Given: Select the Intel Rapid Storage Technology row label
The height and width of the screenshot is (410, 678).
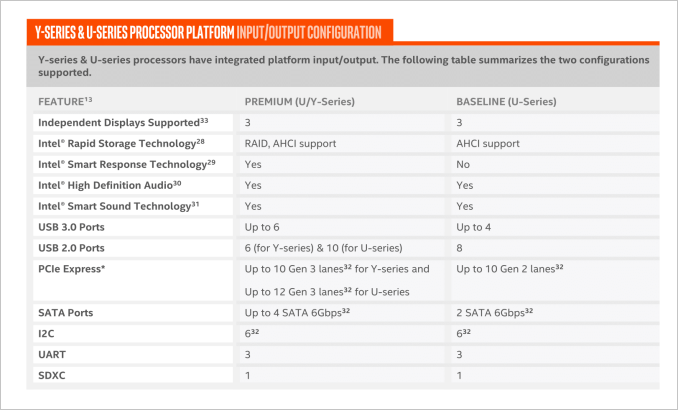Looking at the screenshot, I should point(121,144).
